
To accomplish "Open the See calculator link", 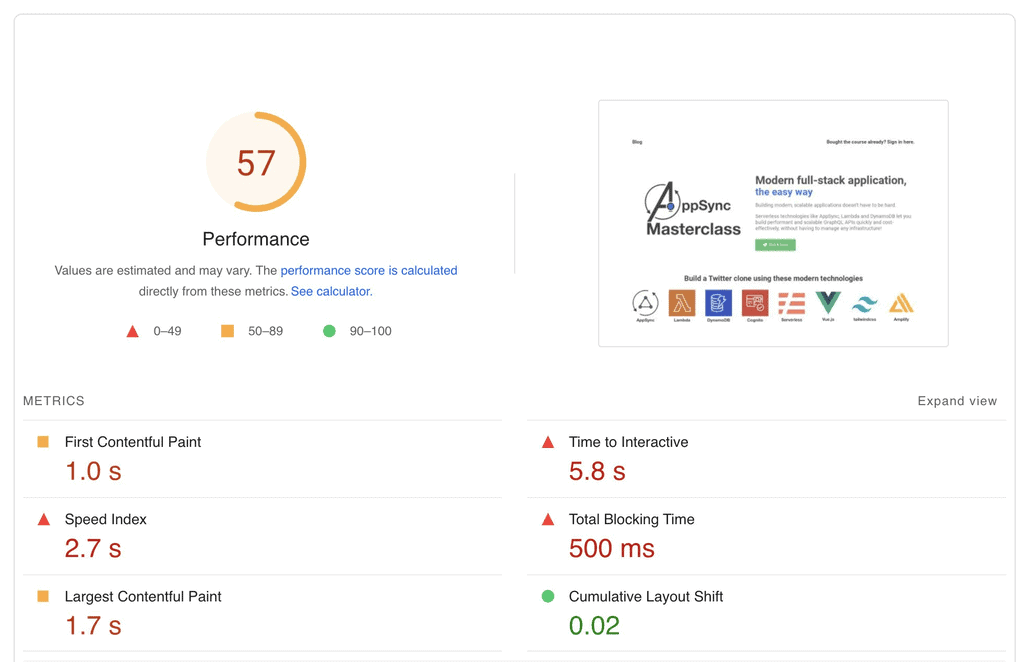I will click(x=330, y=292).
